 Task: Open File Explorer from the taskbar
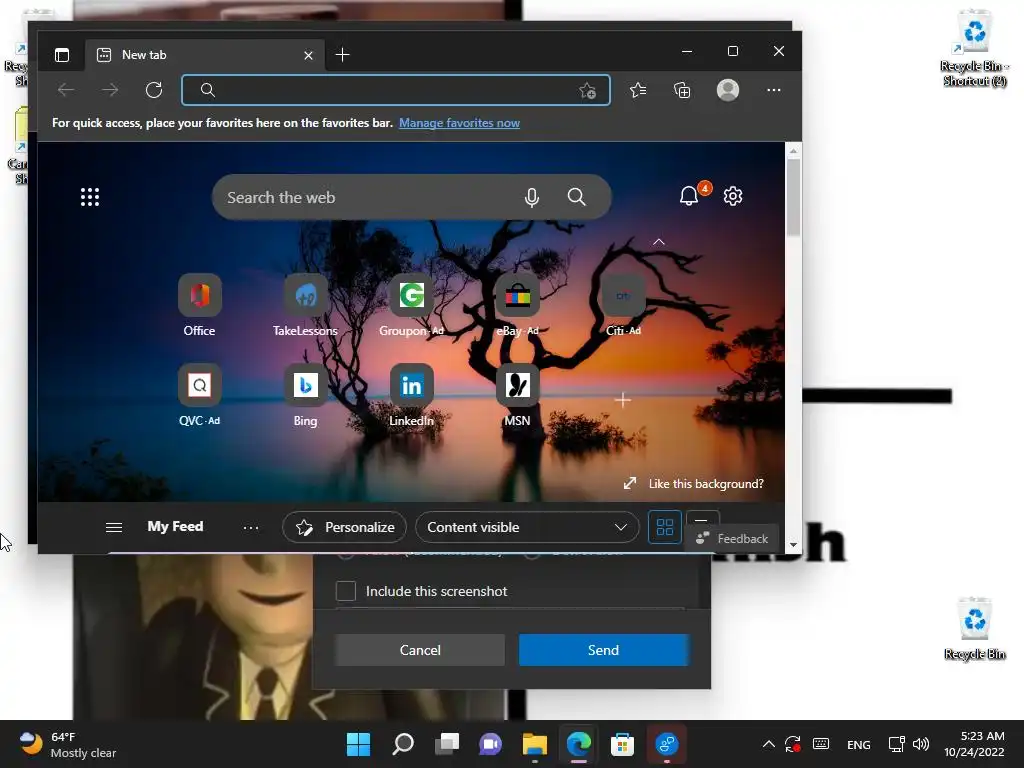point(535,744)
